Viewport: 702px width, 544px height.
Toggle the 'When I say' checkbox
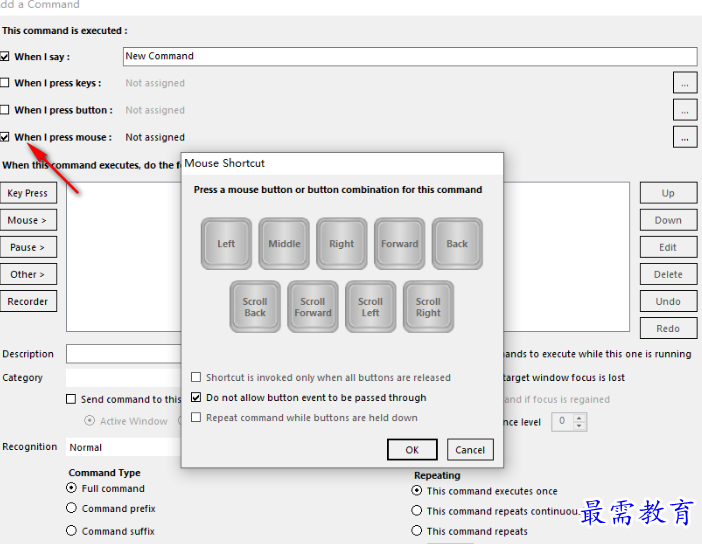(x=4, y=56)
